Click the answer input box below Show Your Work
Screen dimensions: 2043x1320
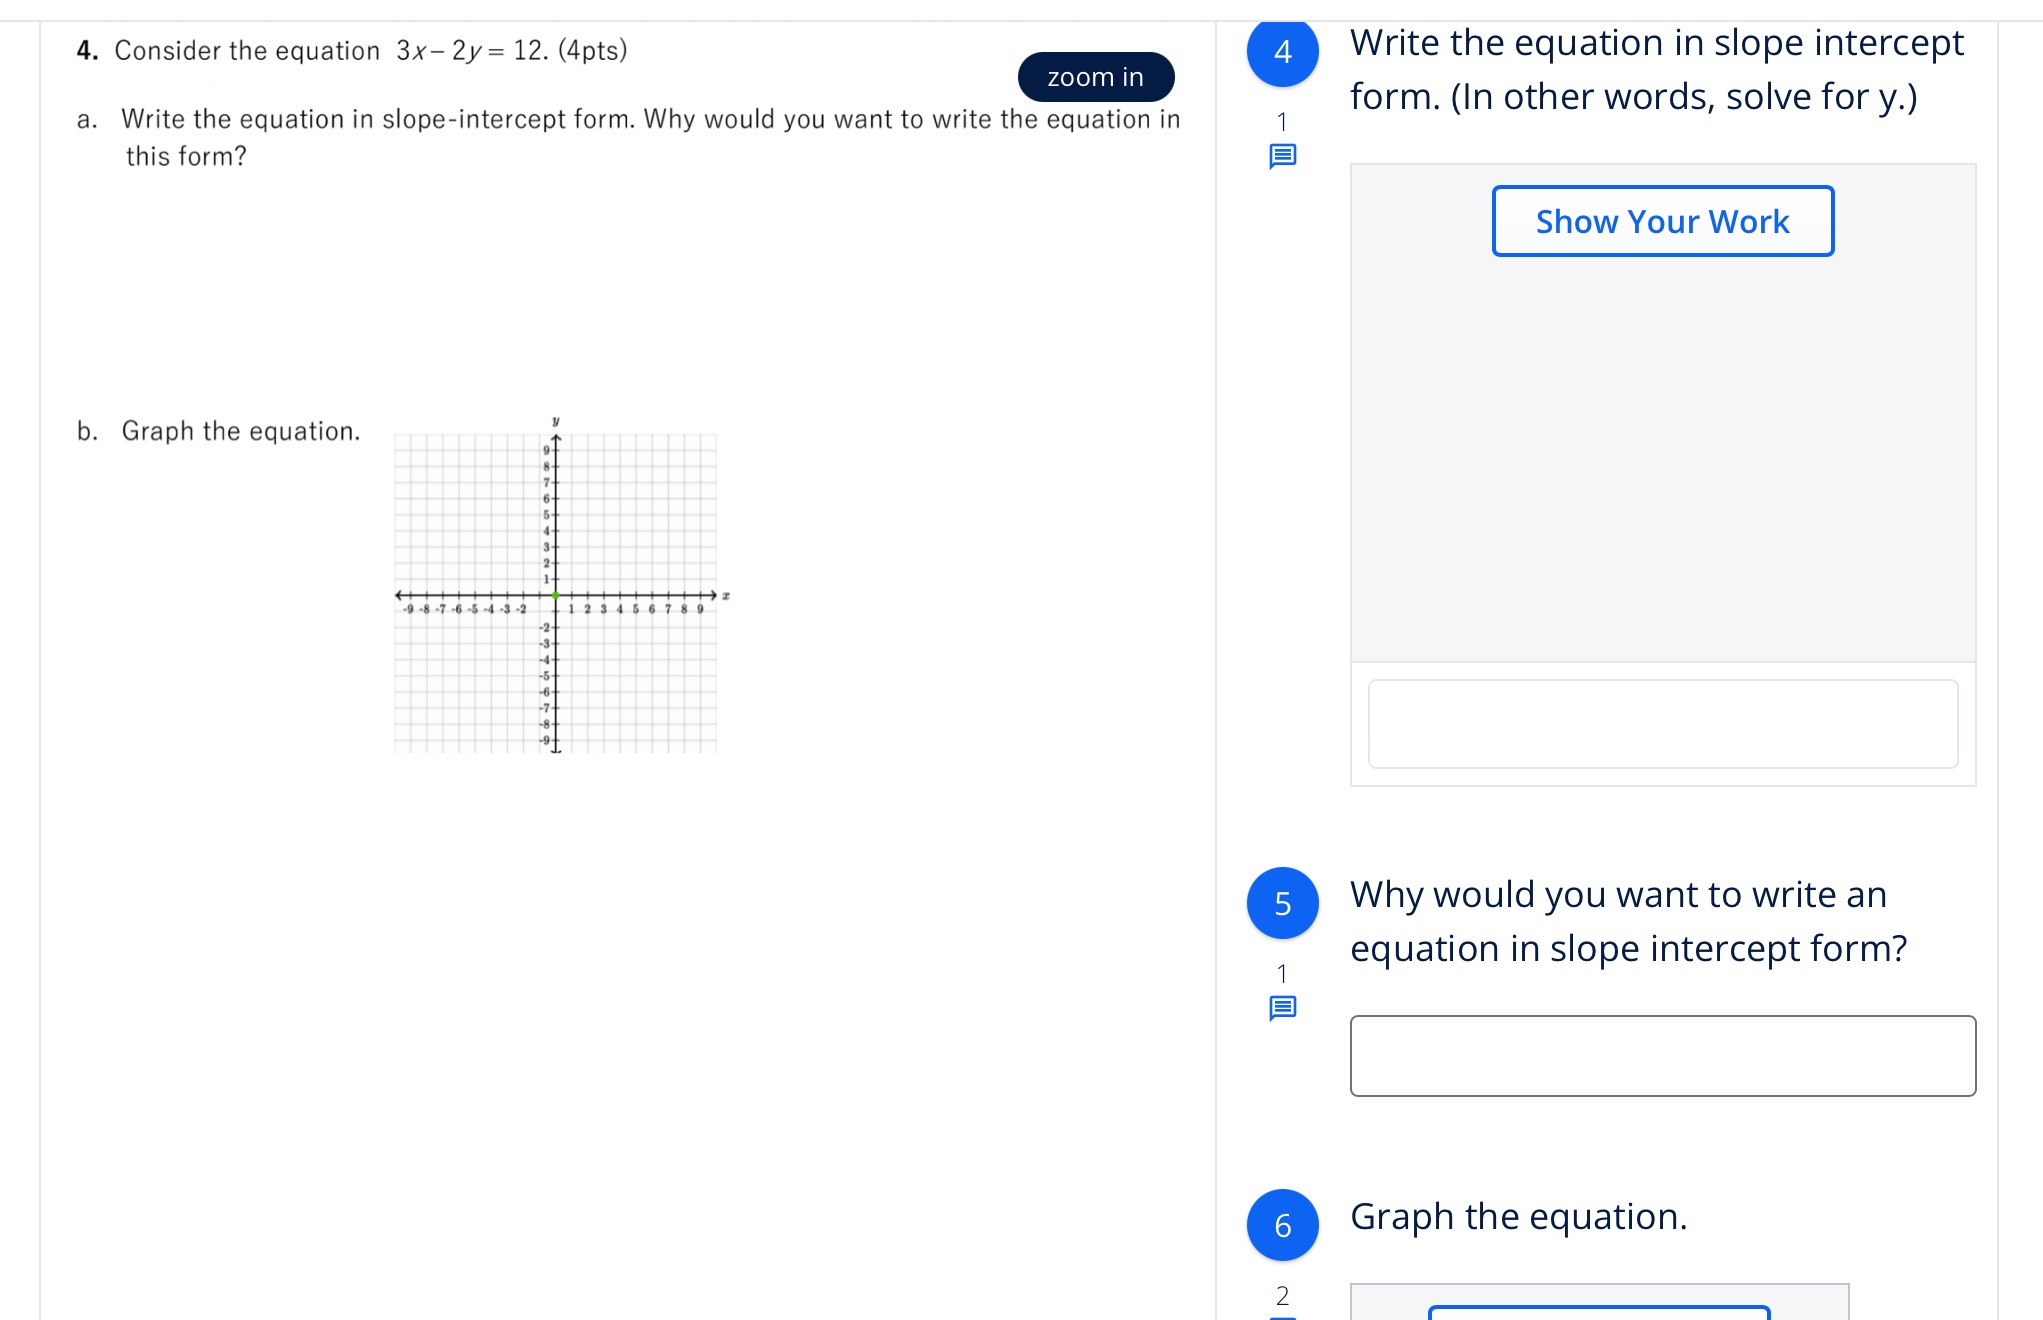(1663, 723)
